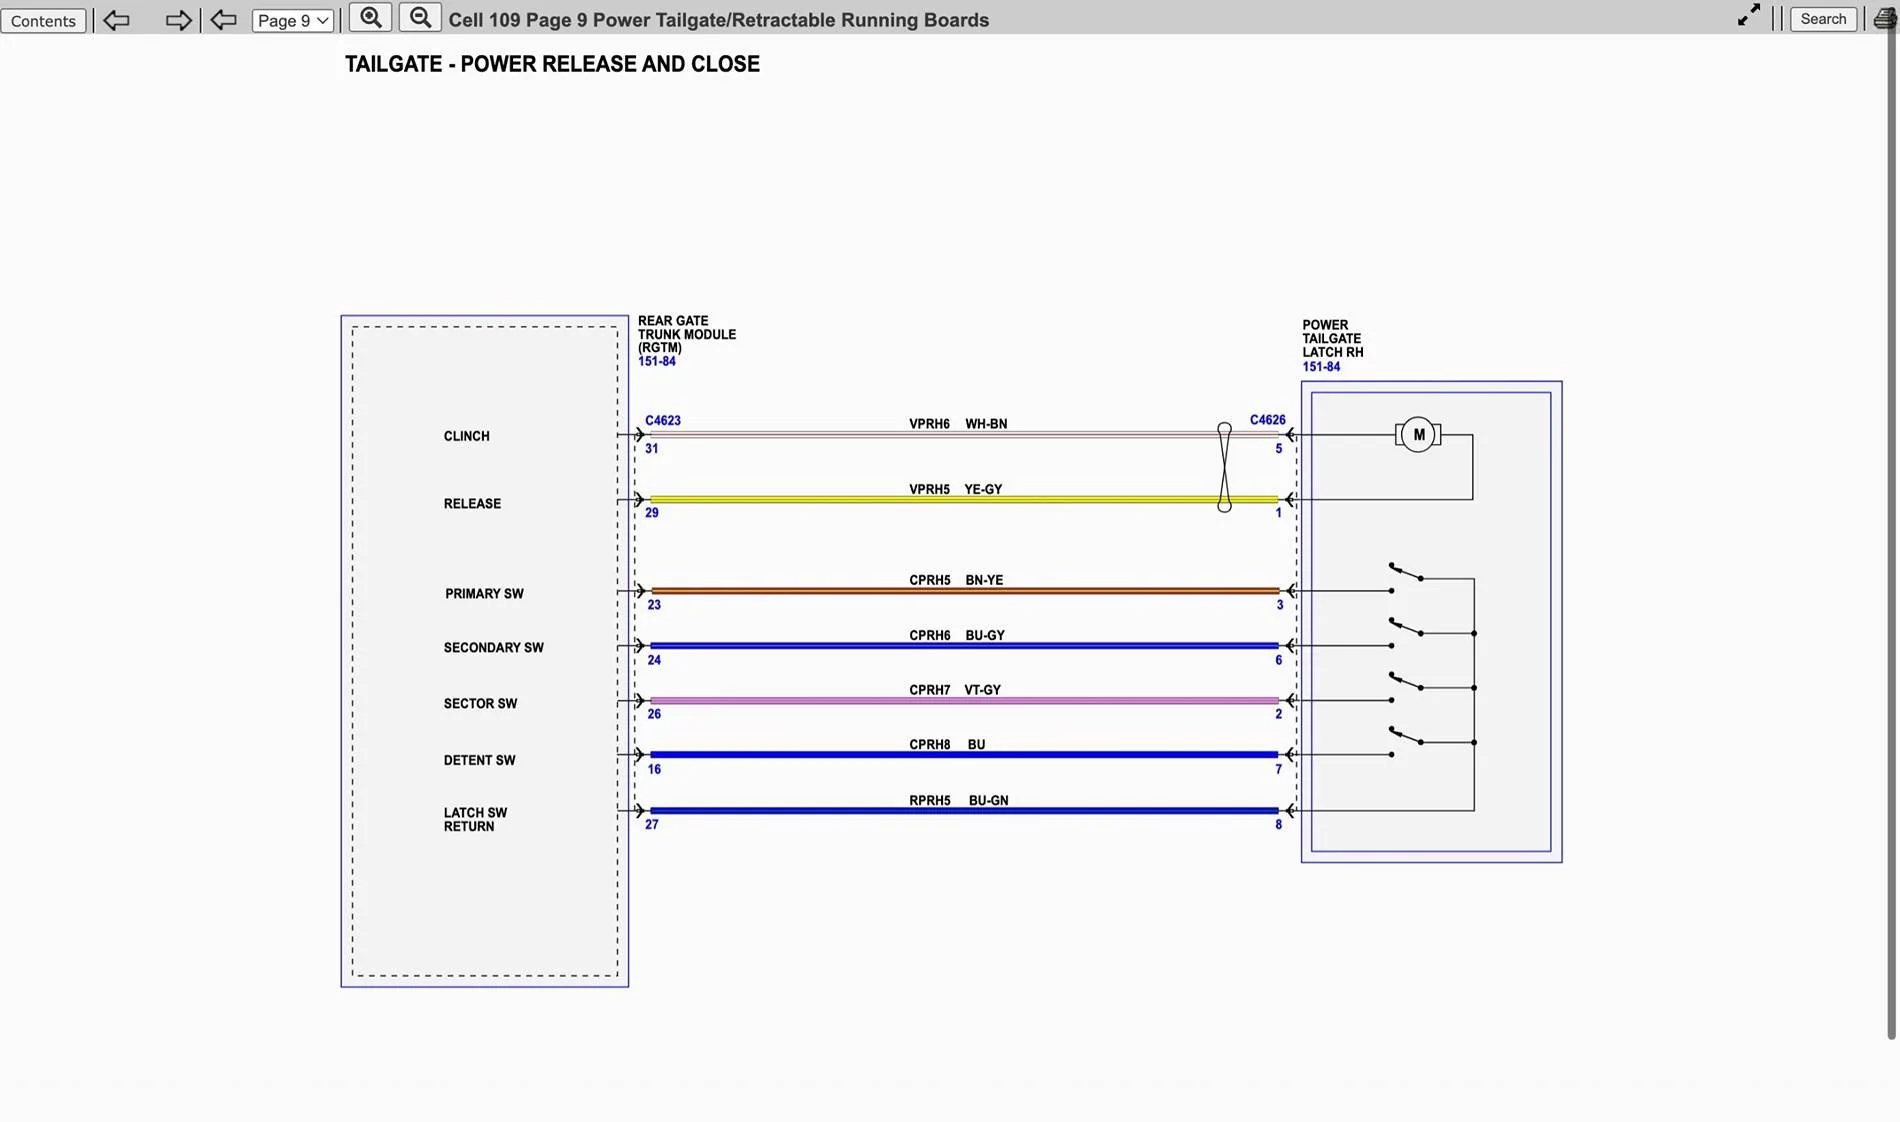This screenshot has width=1900, height=1122.
Task: Select connector label C4626
Action: point(1267,420)
